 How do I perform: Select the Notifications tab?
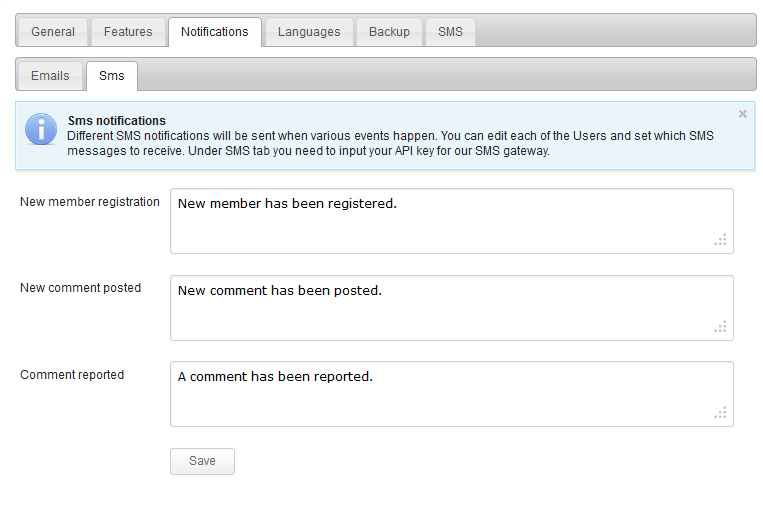tap(215, 32)
